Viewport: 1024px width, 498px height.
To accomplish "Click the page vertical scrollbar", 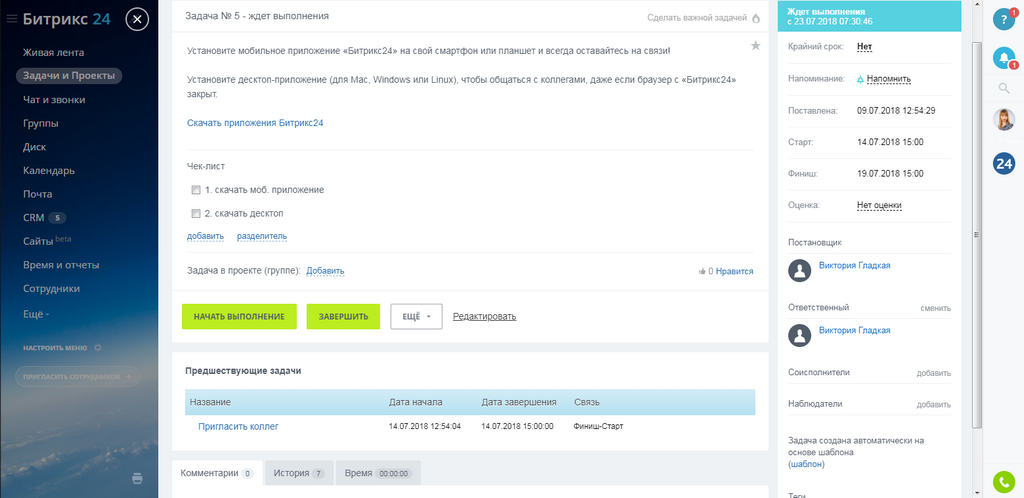I will point(976,235).
